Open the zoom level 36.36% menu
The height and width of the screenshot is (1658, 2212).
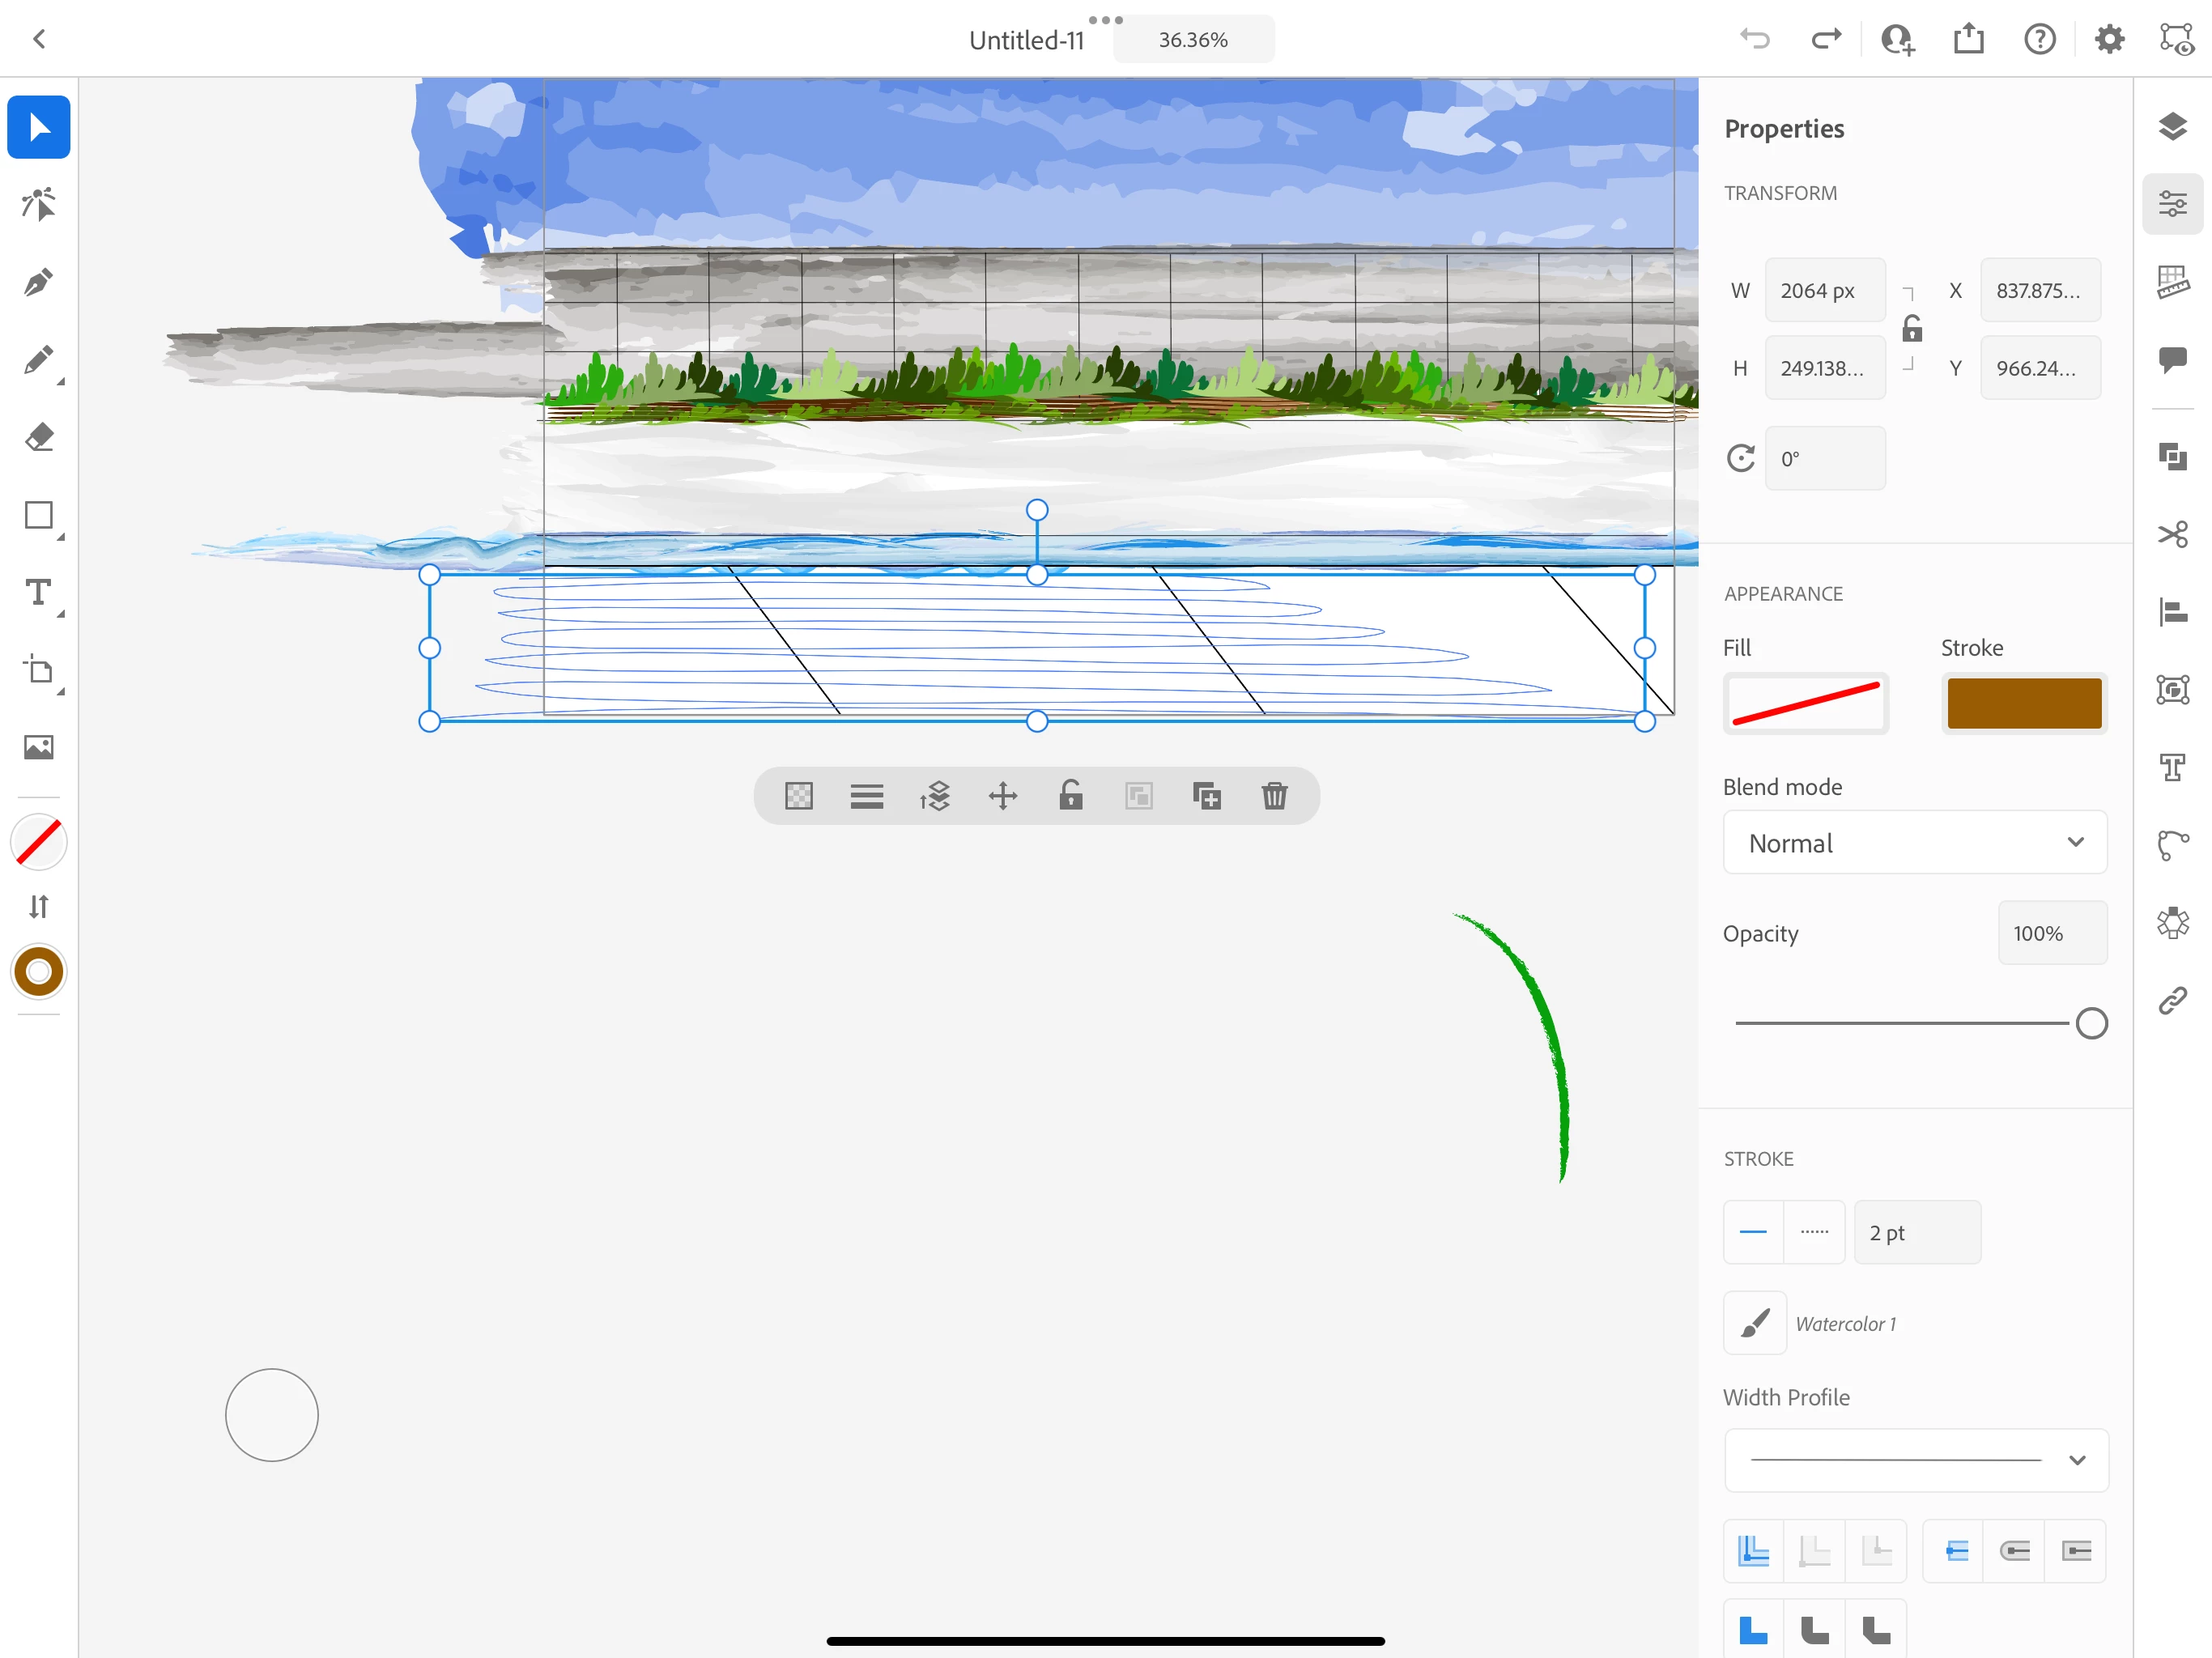1192,40
